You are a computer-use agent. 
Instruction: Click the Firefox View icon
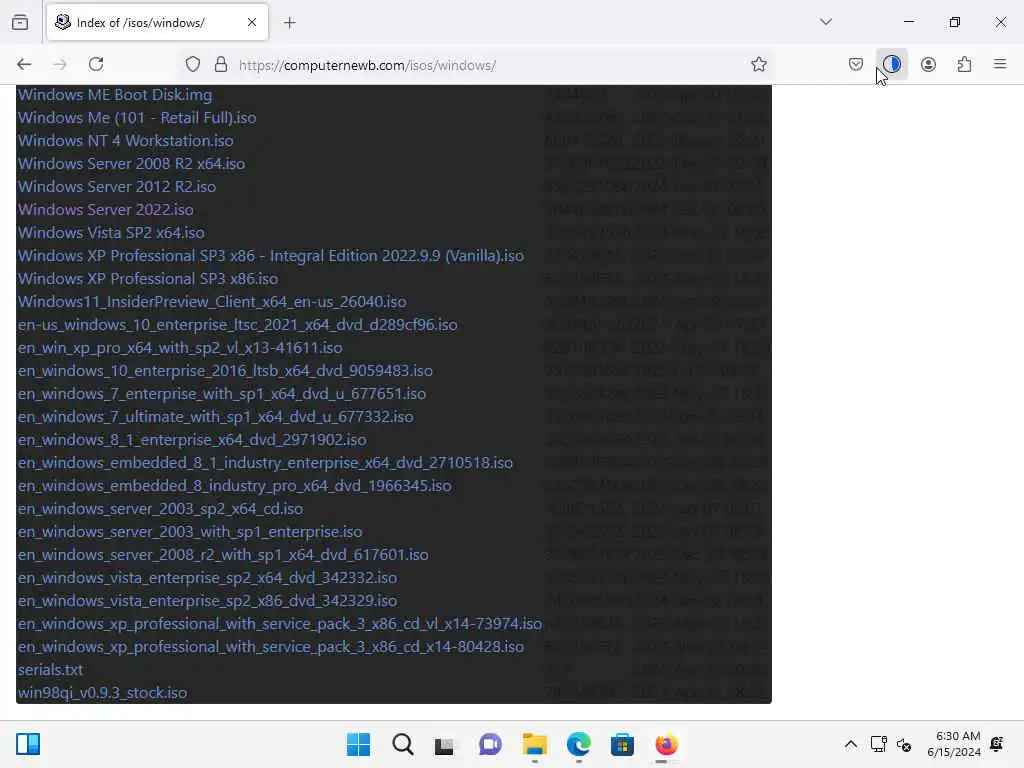click(20, 23)
